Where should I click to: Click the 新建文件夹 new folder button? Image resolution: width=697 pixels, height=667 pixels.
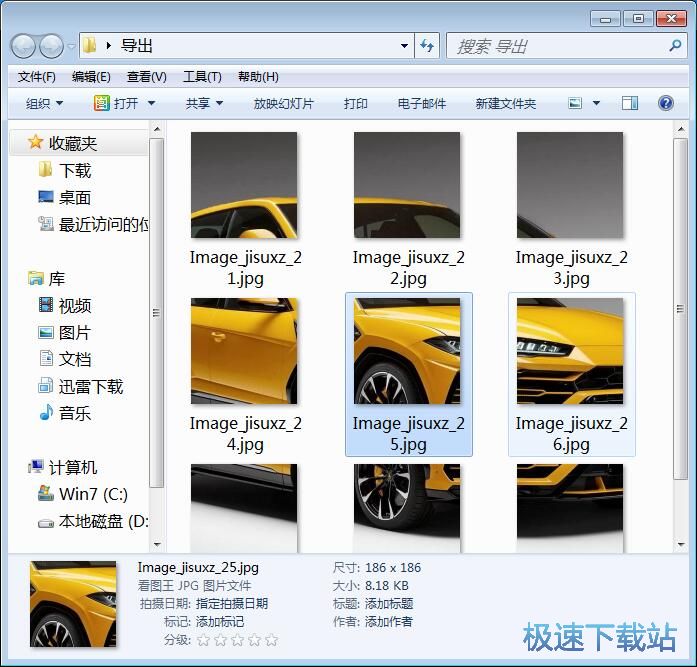coord(505,103)
